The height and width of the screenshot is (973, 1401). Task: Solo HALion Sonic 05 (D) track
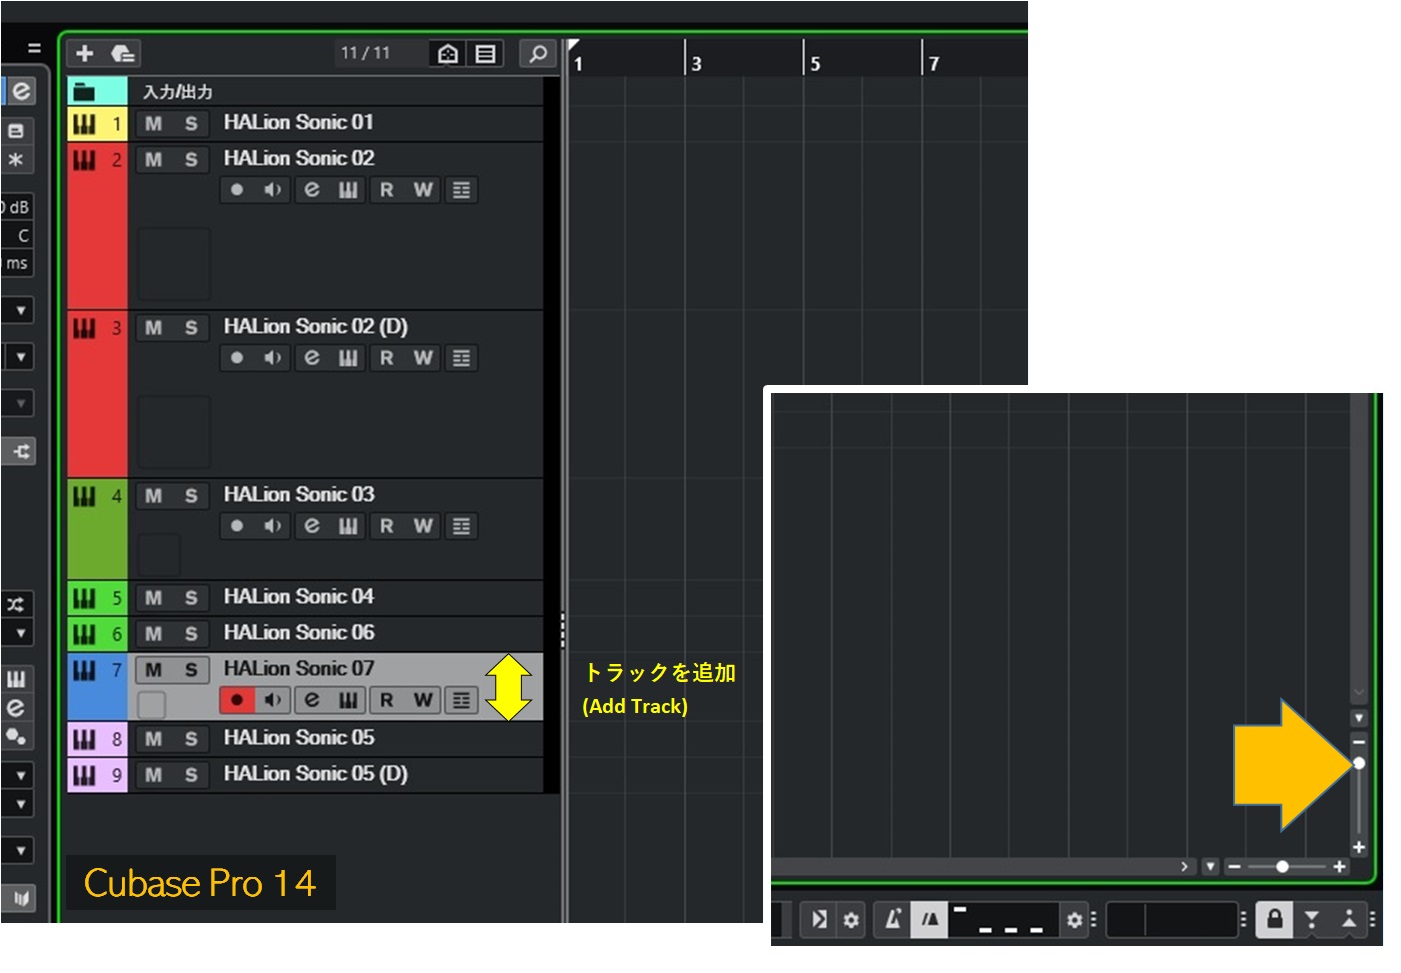coord(191,775)
